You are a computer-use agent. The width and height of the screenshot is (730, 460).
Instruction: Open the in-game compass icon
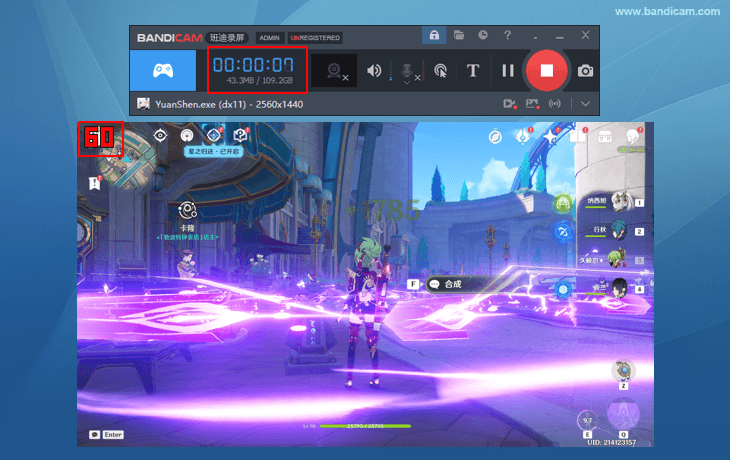[493, 136]
